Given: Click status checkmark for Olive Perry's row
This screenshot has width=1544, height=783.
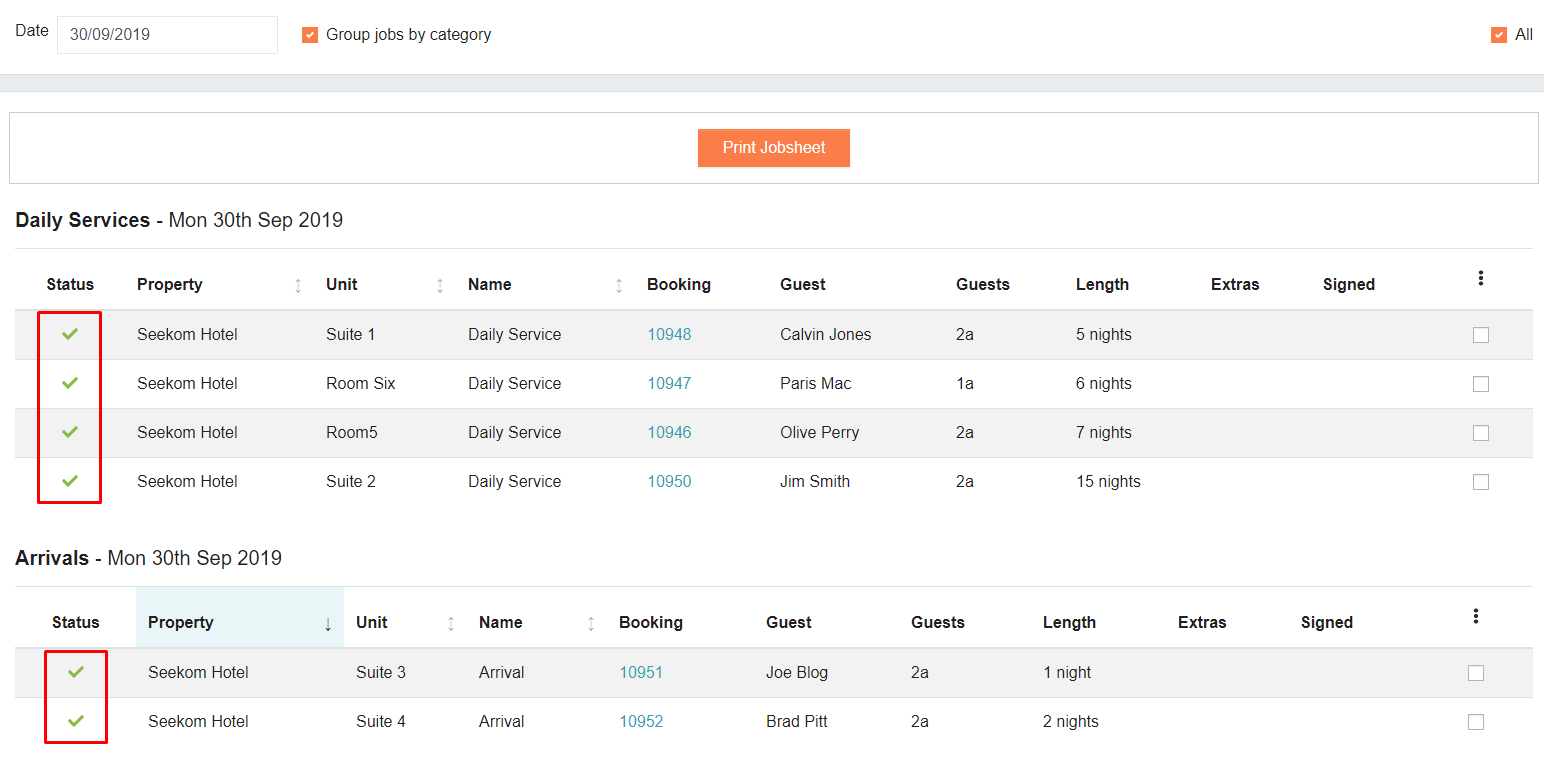Looking at the screenshot, I should tap(70, 432).
